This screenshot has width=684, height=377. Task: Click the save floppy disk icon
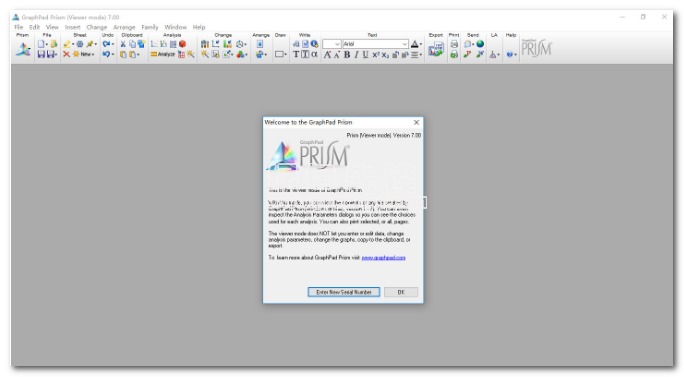click(x=41, y=54)
